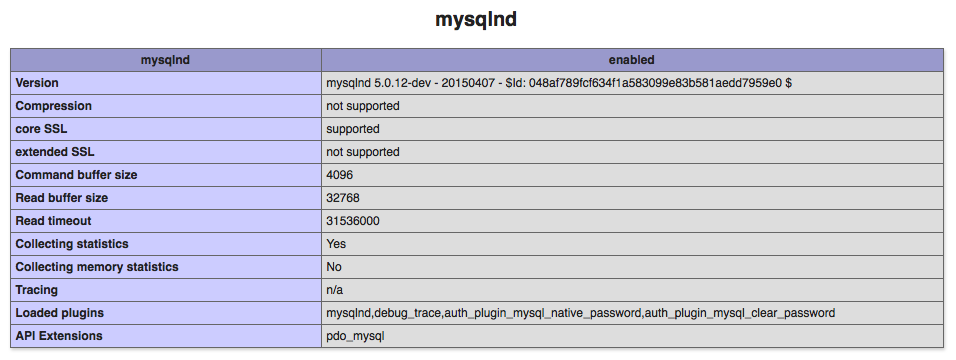Click the mysqlnd 5.0.12-dev version string
The image size is (956, 360).
(559, 83)
